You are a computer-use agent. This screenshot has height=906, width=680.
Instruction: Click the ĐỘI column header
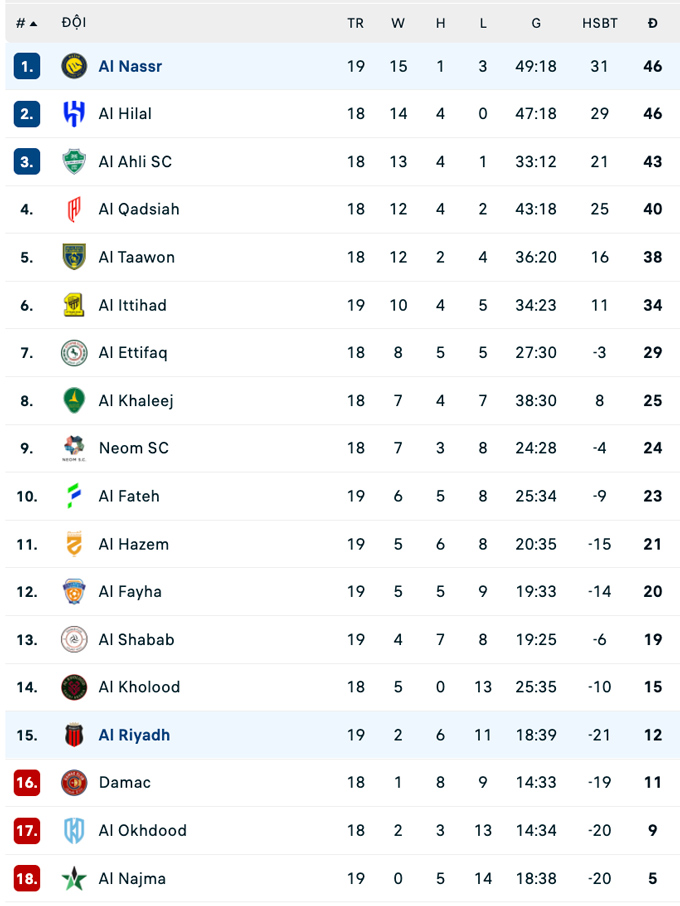point(73,23)
